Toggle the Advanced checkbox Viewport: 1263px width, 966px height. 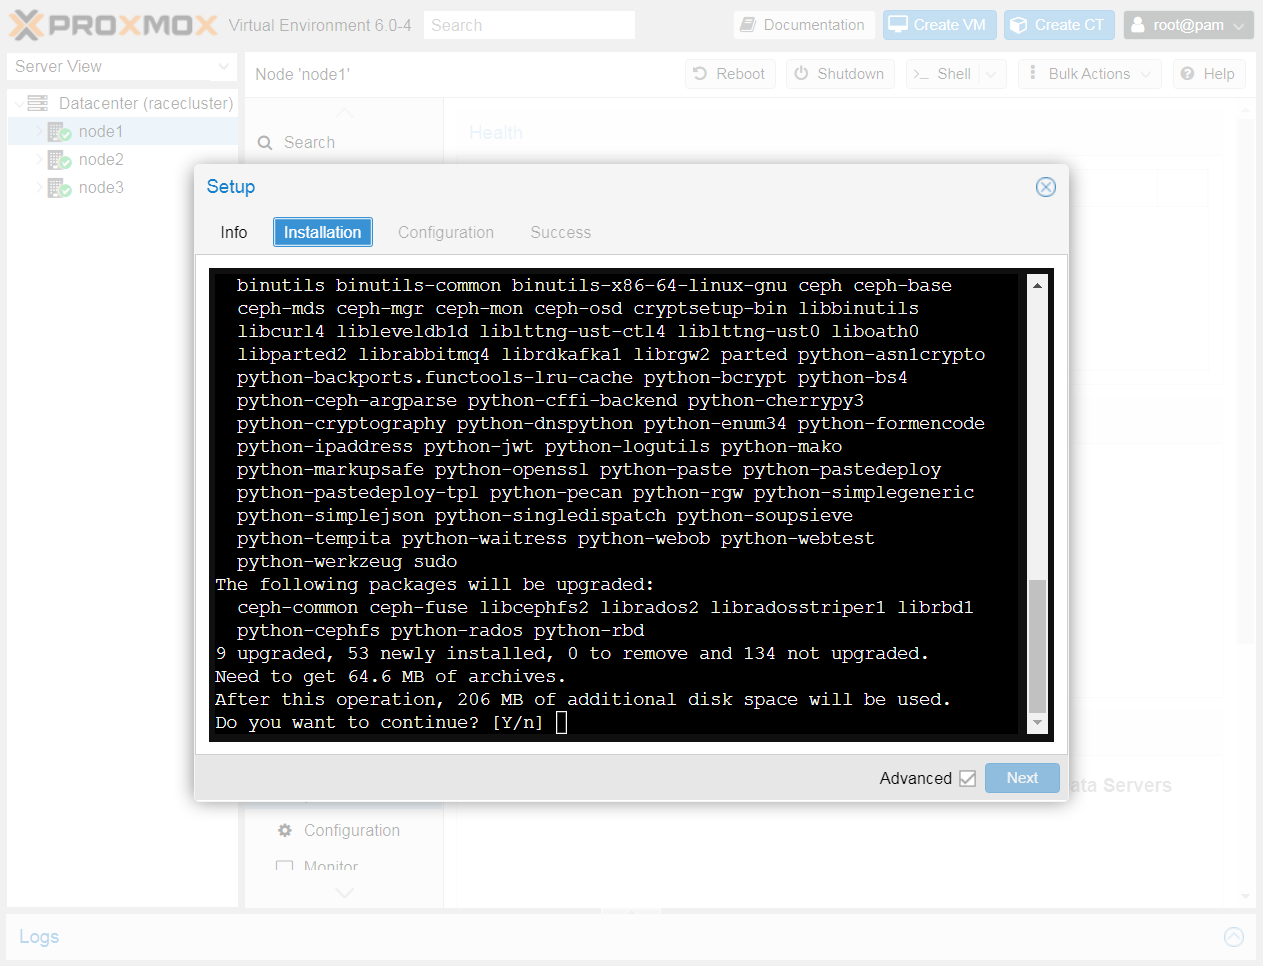pos(967,778)
